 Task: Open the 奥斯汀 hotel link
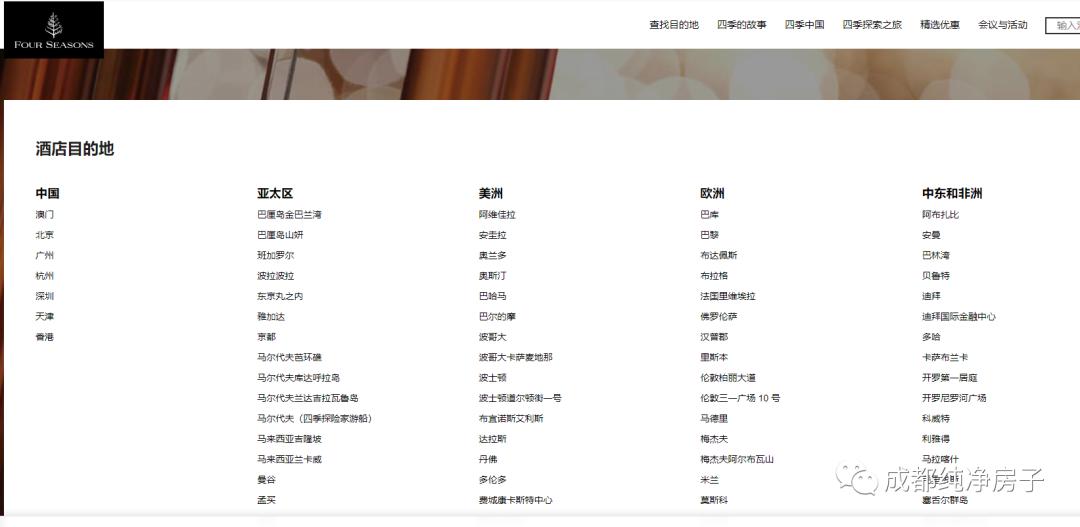tap(492, 276)
